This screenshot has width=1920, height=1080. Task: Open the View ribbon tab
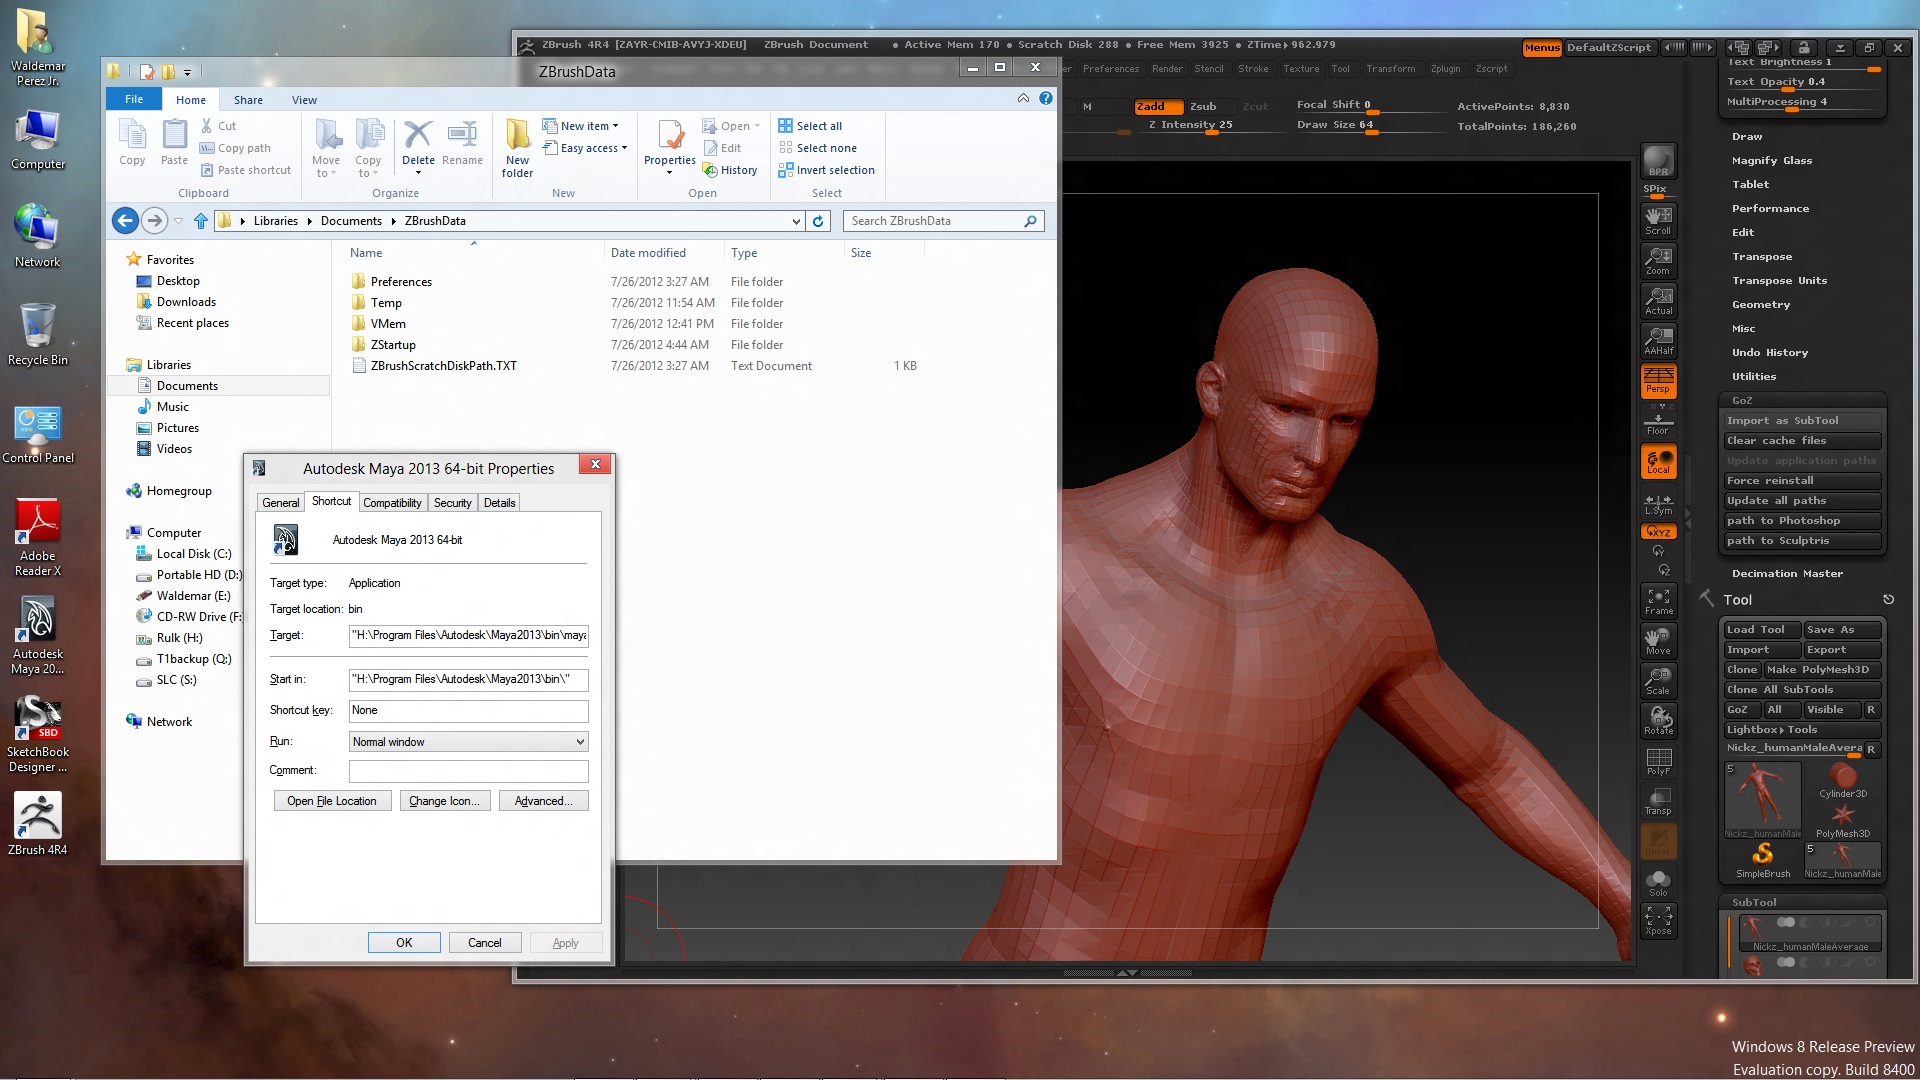point(304,100)
